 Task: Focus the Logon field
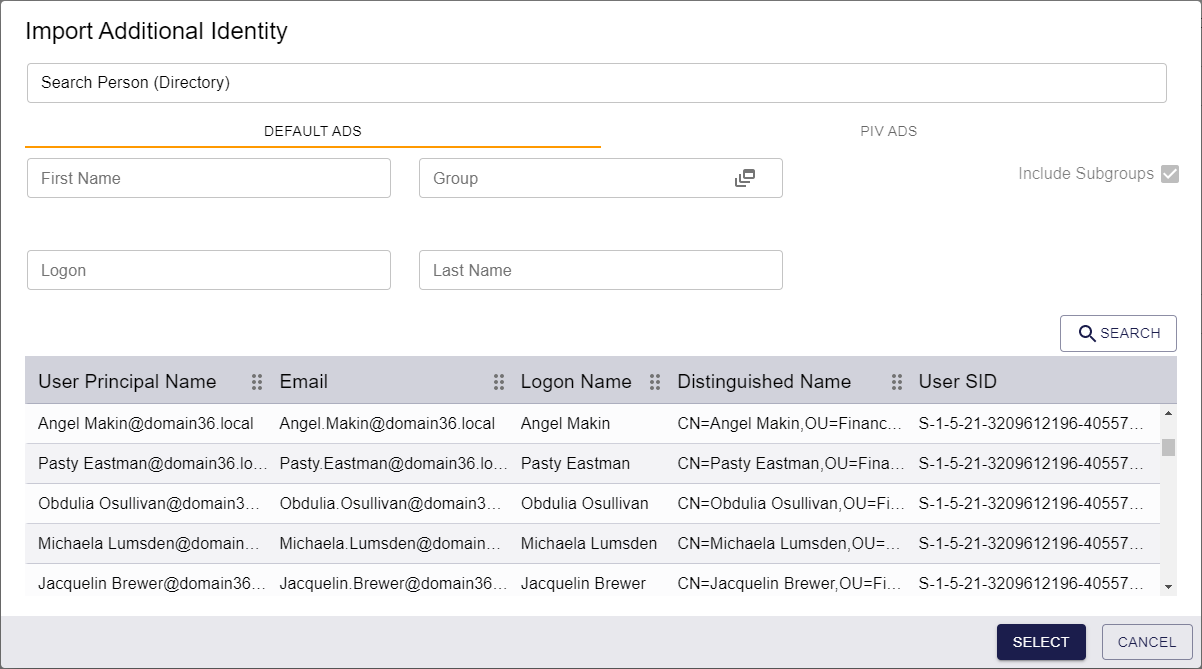[209, 270]
